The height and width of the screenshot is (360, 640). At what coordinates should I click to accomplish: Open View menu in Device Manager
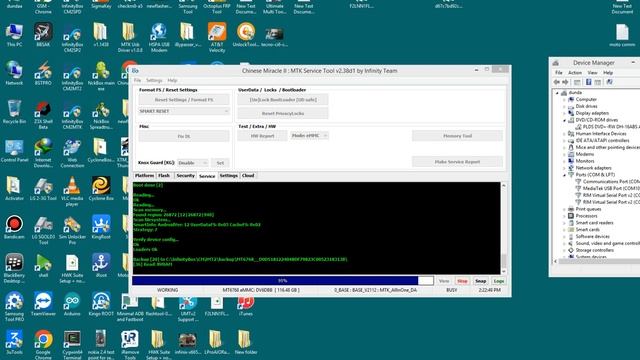pos(592,73)
